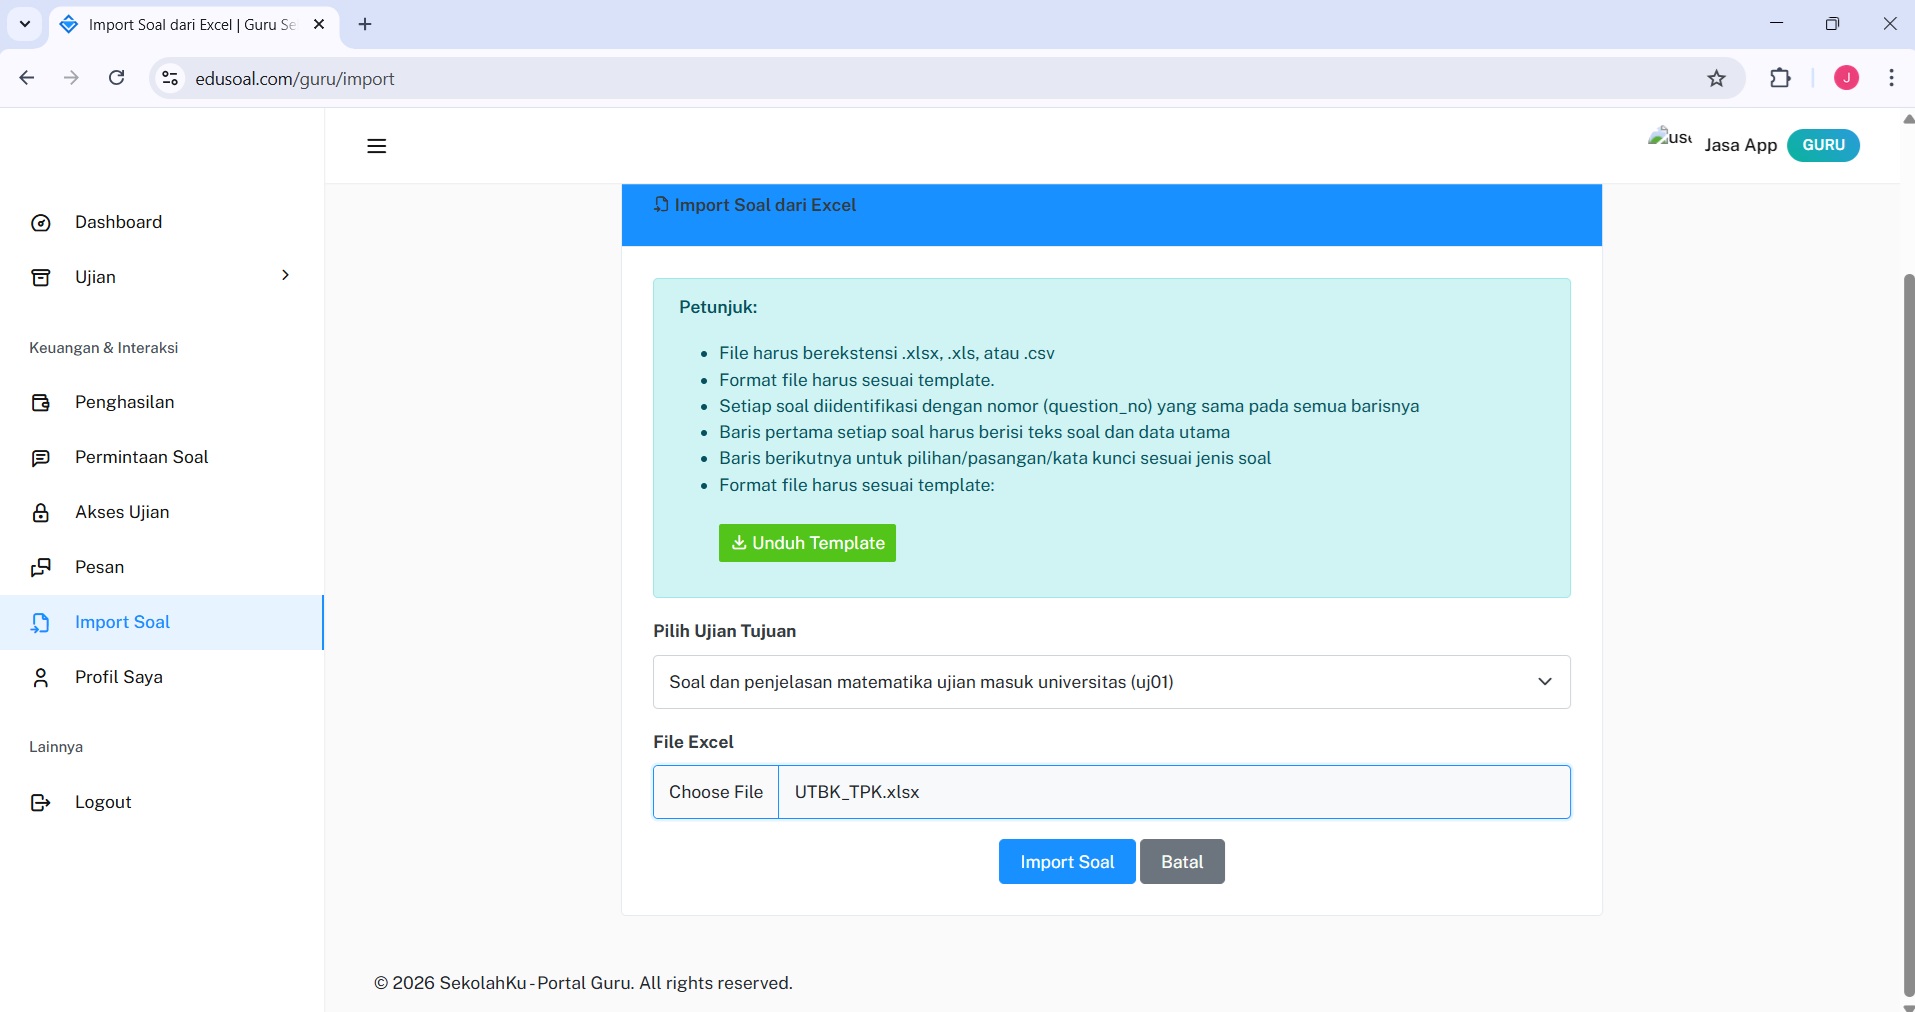Click the Profil Saya person icon
1915x1012 pixels.
[41, 678]
